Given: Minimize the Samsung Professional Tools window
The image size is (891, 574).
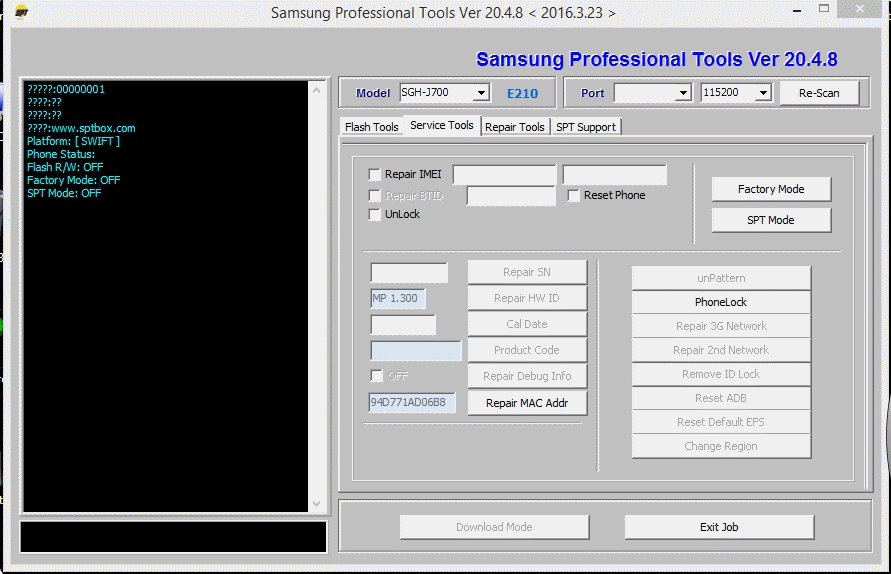Looking at the screenshot, I should (797, 10).
